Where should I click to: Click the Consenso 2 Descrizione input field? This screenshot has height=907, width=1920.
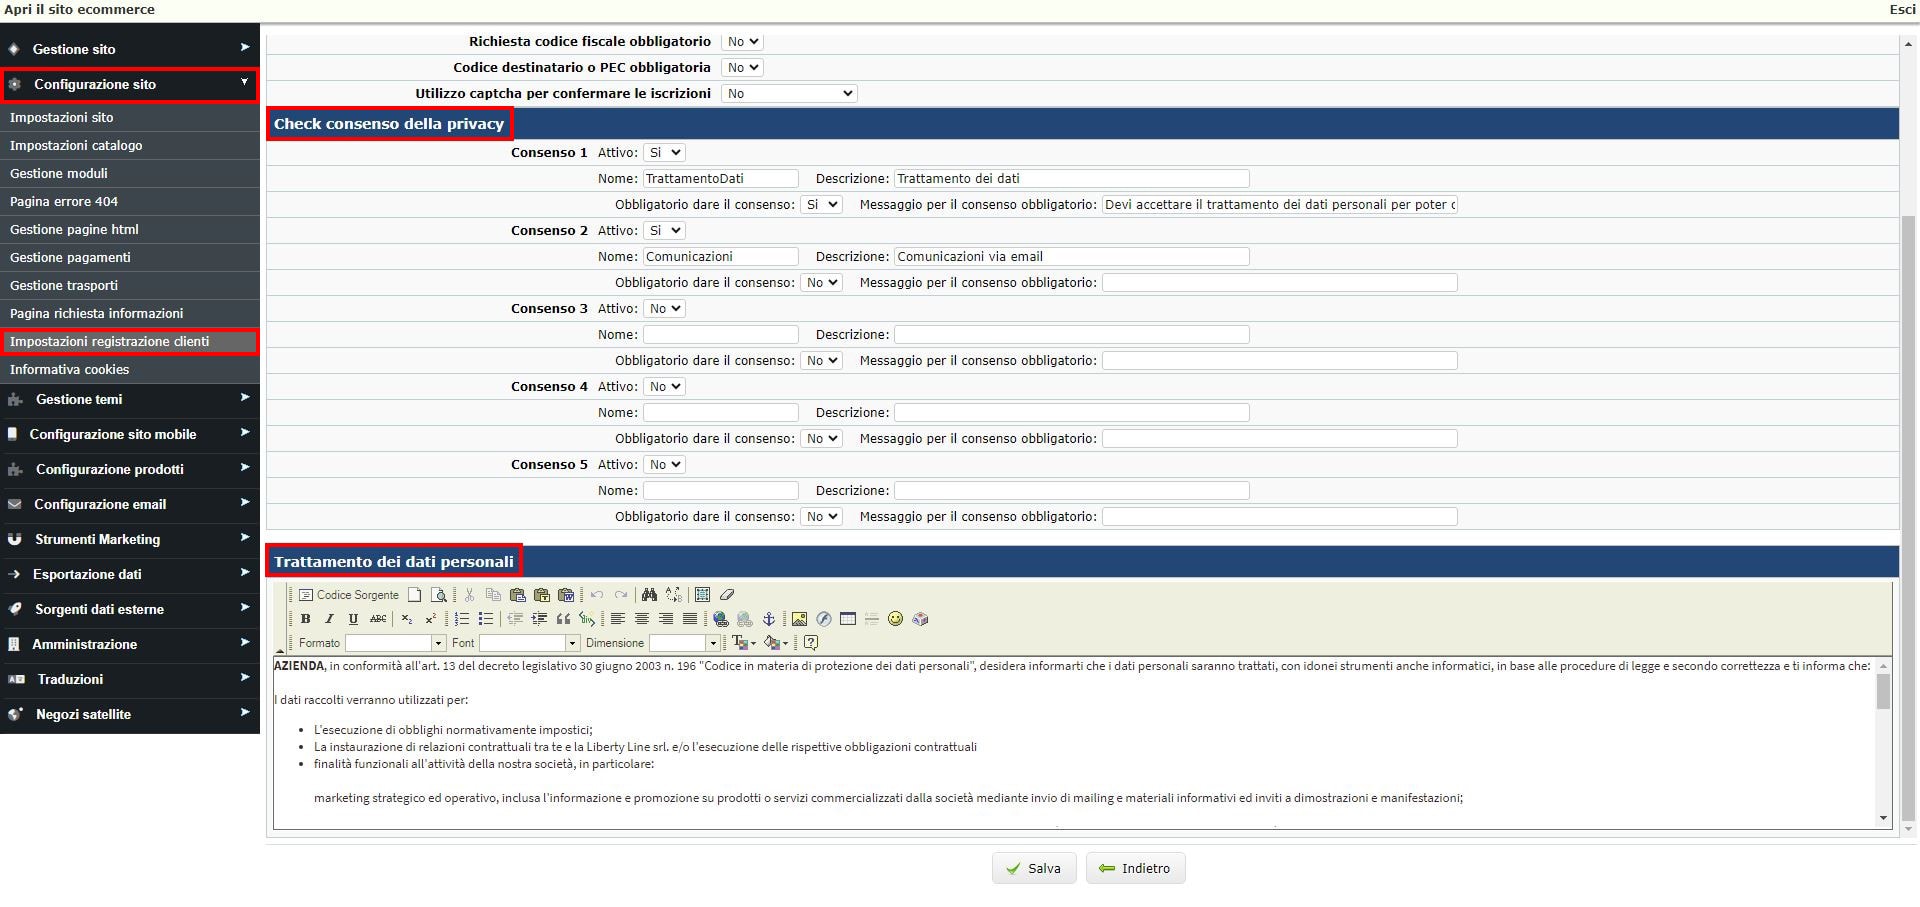click(1071, 256)
